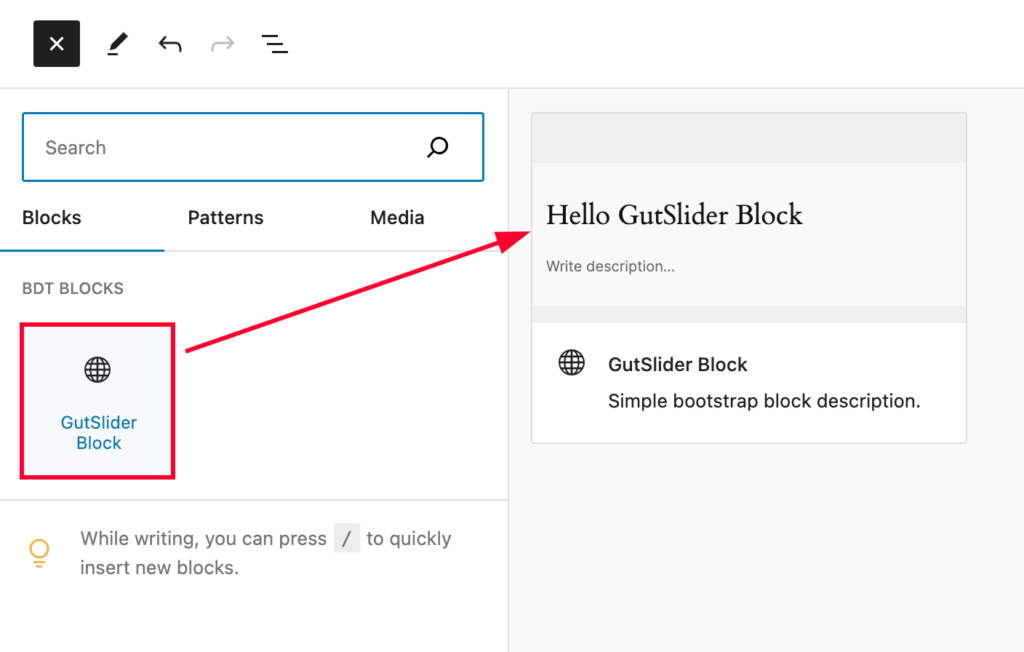Open the Tools pencil mode icon
Screen dimensions: 1024x652
(117, 43)
